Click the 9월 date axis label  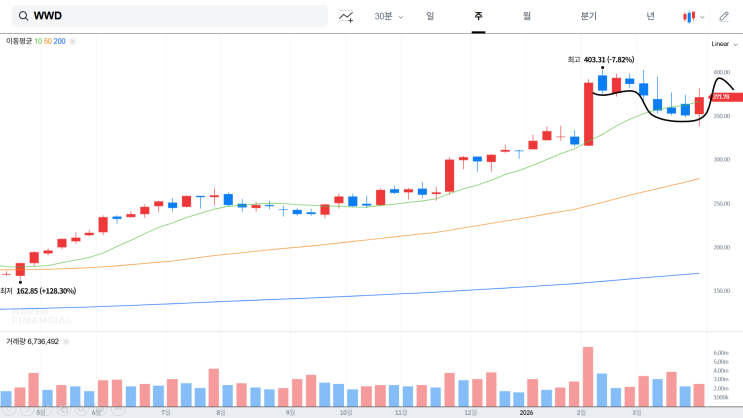coord(290,413)
